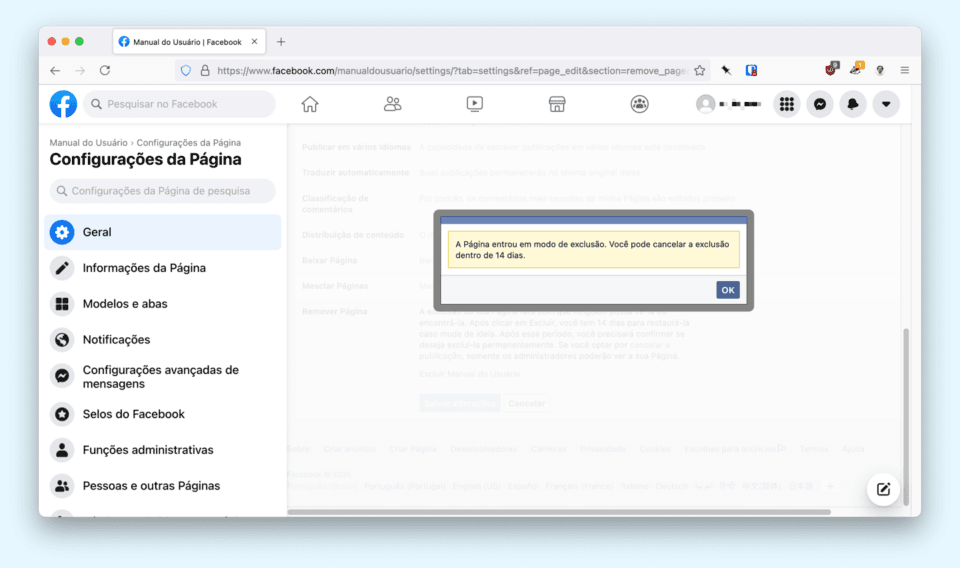This screenshot has height=568, width=960.
Task: Select Geral in the settings sidebar
Action: click(162, 232)
